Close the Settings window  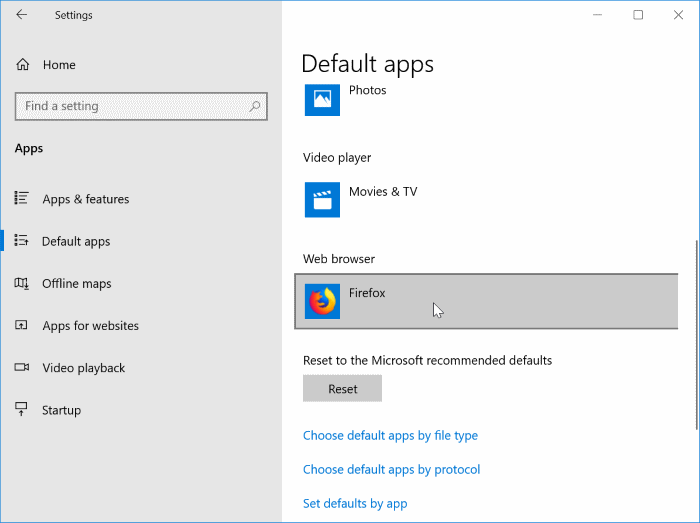click(679, 15)
